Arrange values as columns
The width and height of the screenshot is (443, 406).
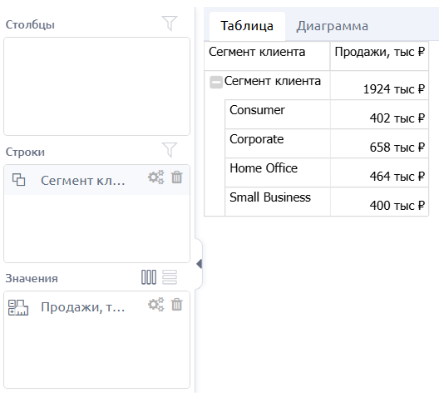pos(148,277)
